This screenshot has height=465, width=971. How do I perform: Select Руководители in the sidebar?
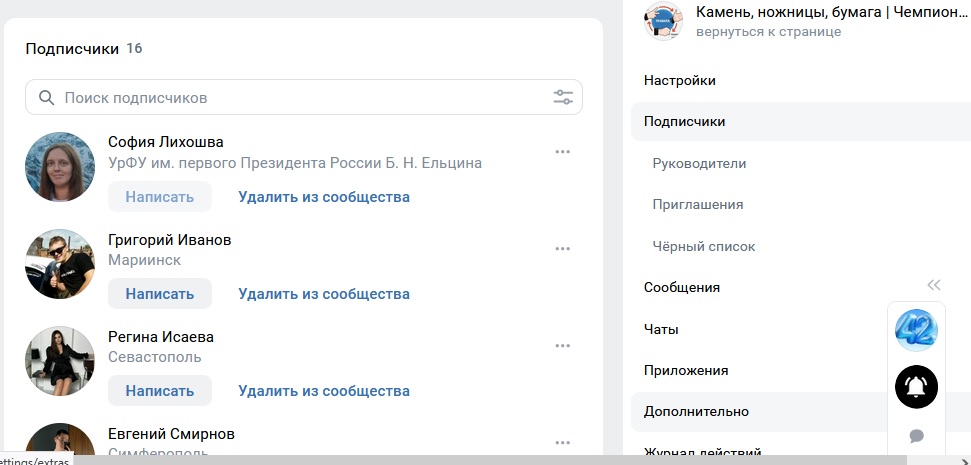pos(699,163)
